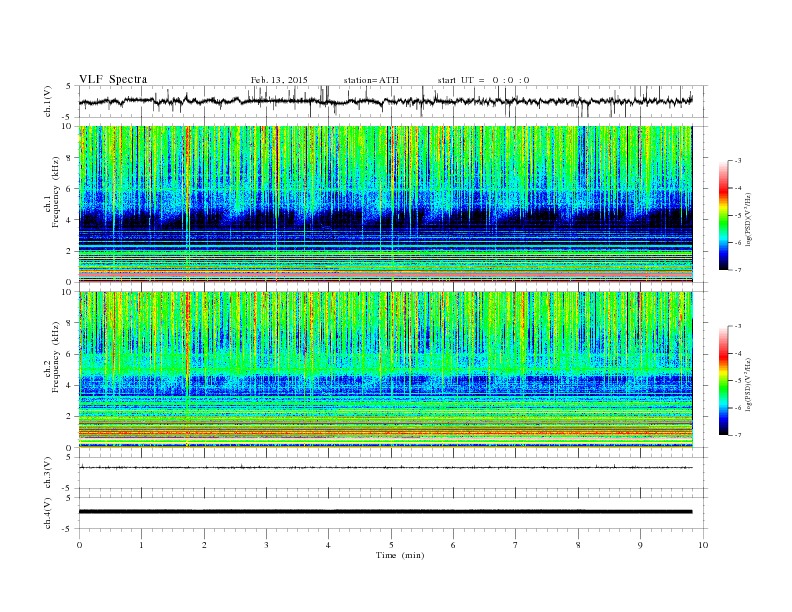Click the time axis tick label '3'
This screenshot has height=612, width=792.
pos(266,545)
